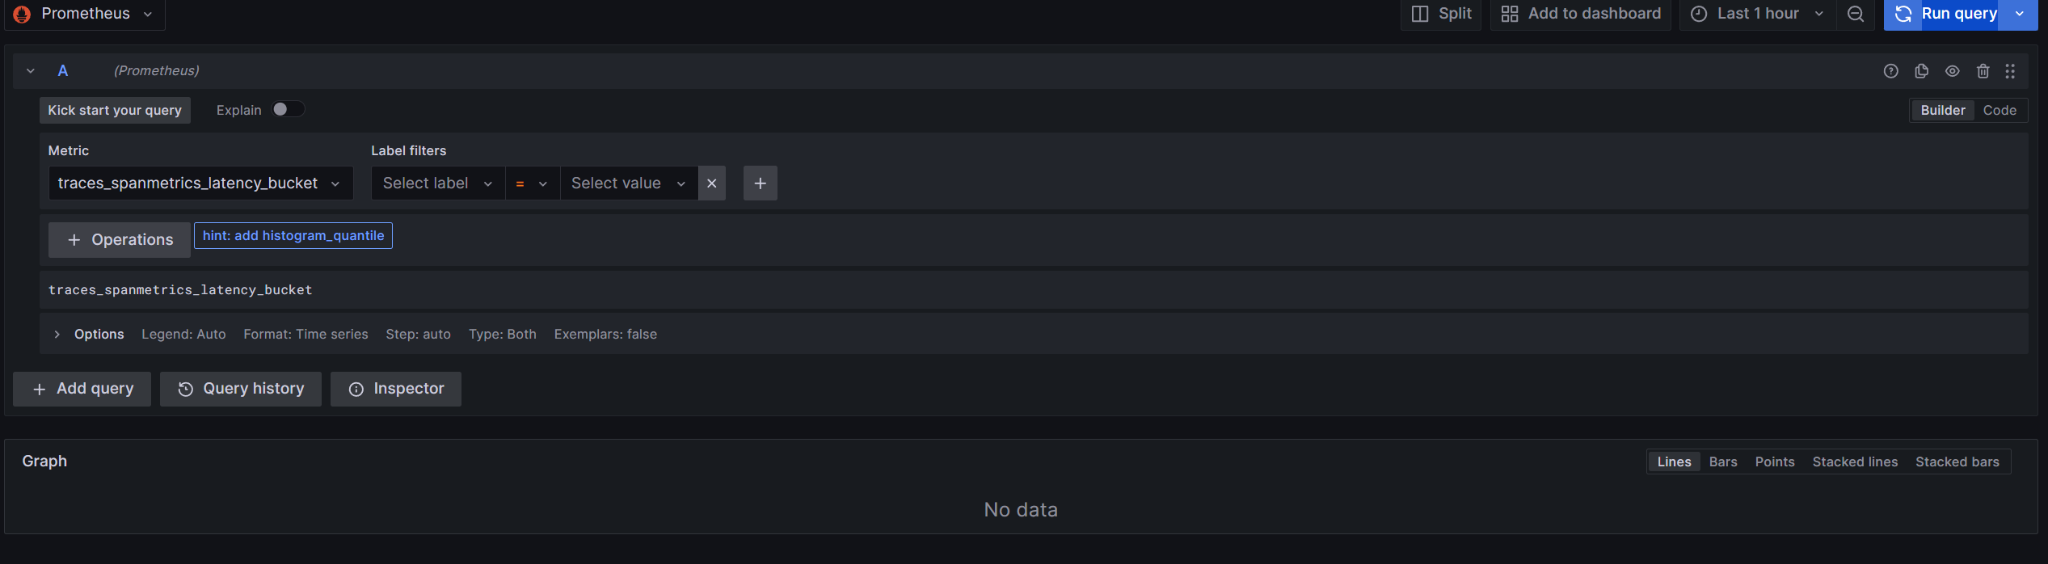
Task: Click the drag handle icon for query A
Action: coord(2010,71)
